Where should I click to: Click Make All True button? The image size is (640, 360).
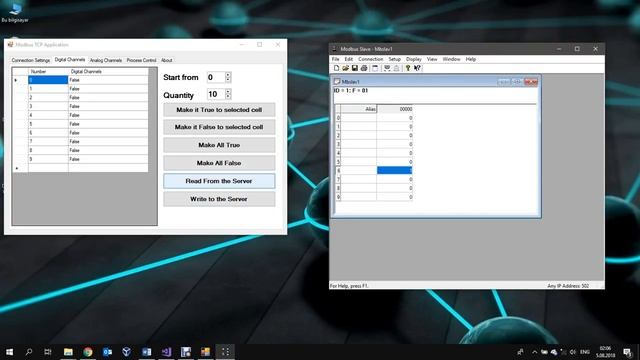click(219, 145)
